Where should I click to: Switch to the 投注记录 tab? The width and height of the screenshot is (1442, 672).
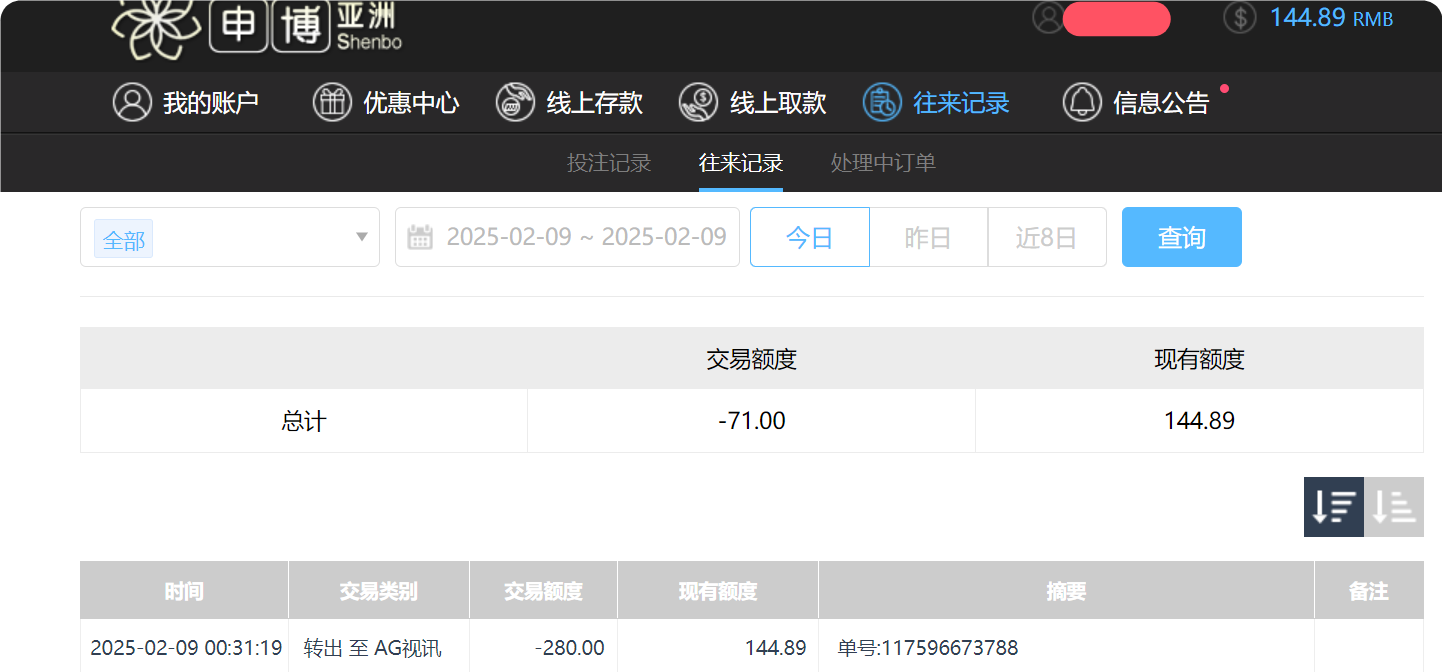coord(608,162)
